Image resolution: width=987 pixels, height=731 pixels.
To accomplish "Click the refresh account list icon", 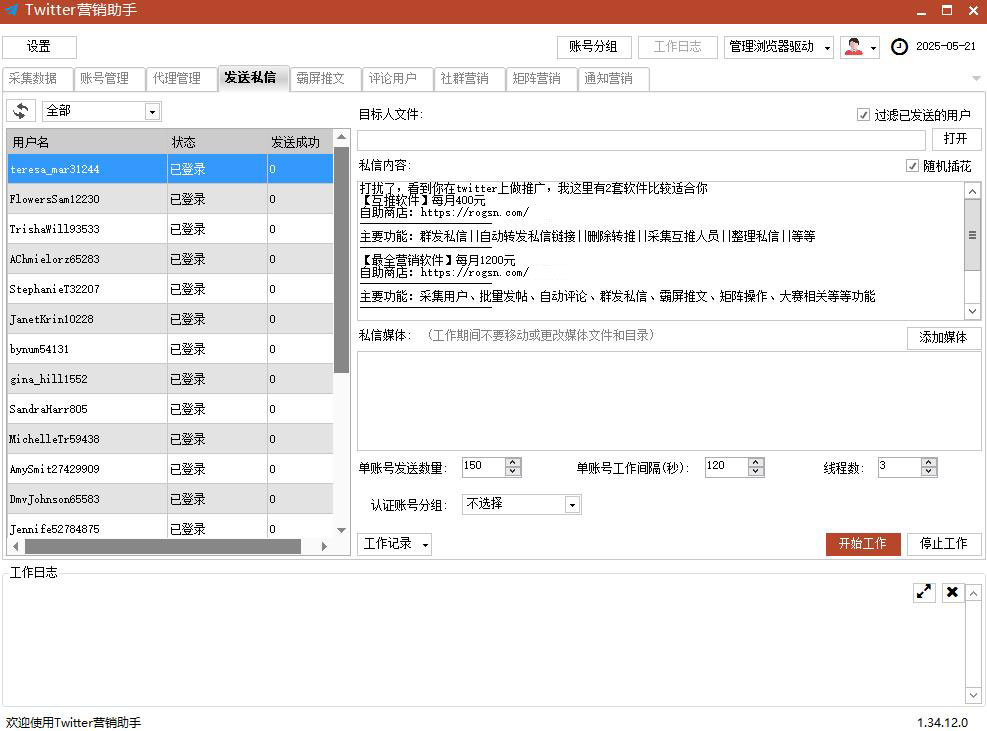I will pos(20,111).
